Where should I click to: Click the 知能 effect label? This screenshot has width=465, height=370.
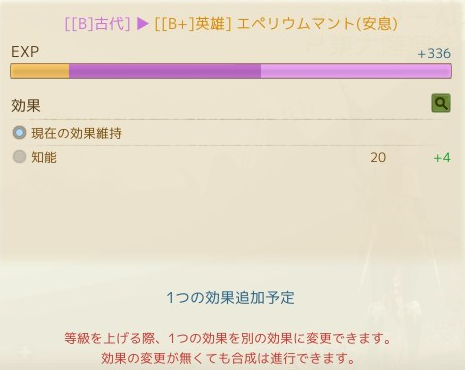tap(44, 157)
